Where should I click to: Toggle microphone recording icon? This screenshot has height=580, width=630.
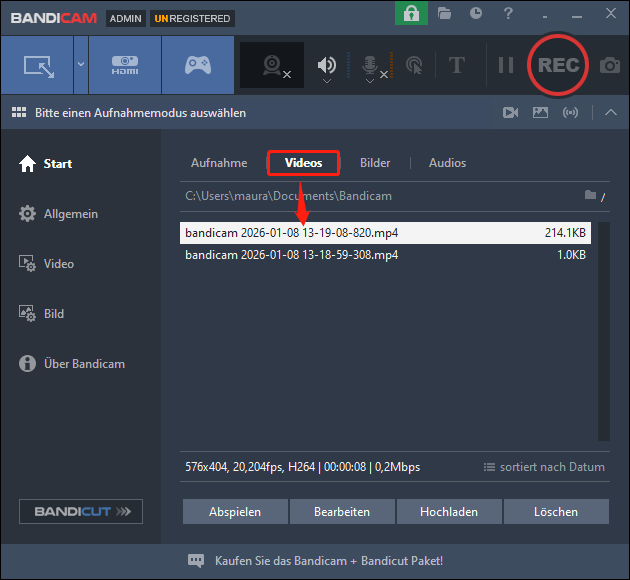point(370,64)
